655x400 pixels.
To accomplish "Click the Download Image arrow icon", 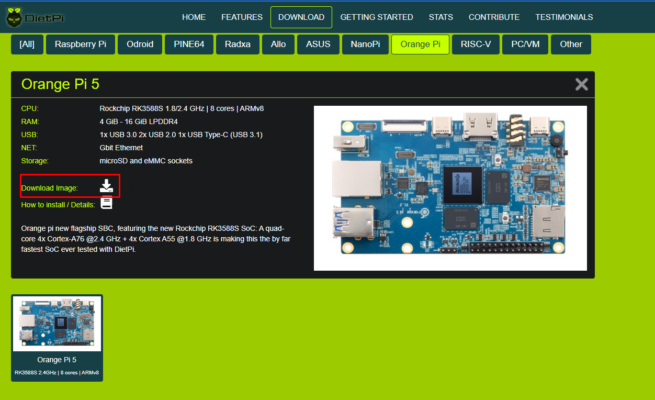I will tap(107, 186).
